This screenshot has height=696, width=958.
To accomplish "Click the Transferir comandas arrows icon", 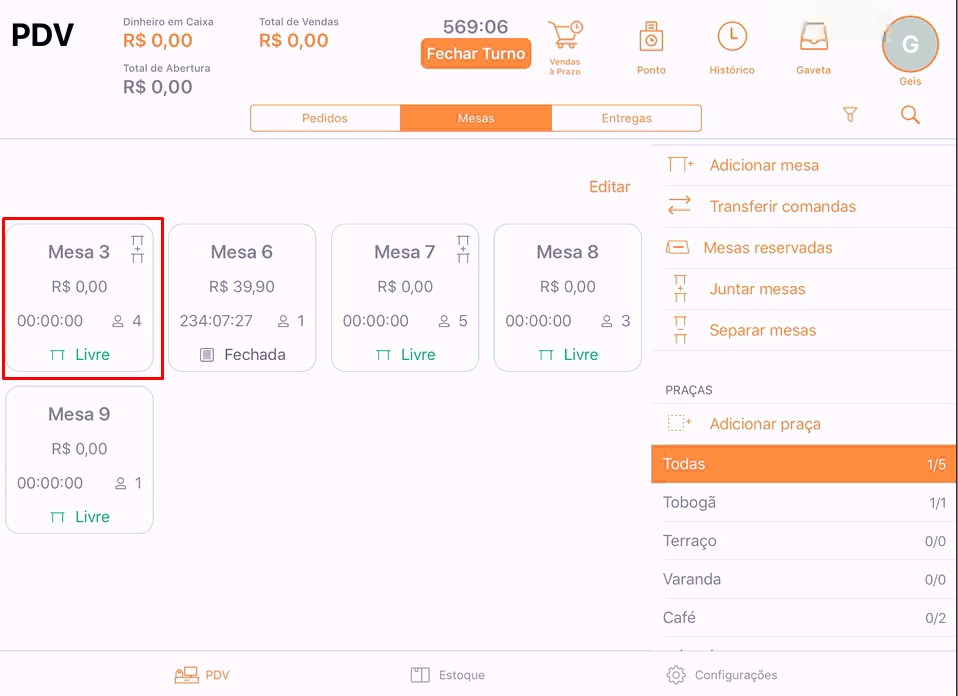I will coord(679,206).
